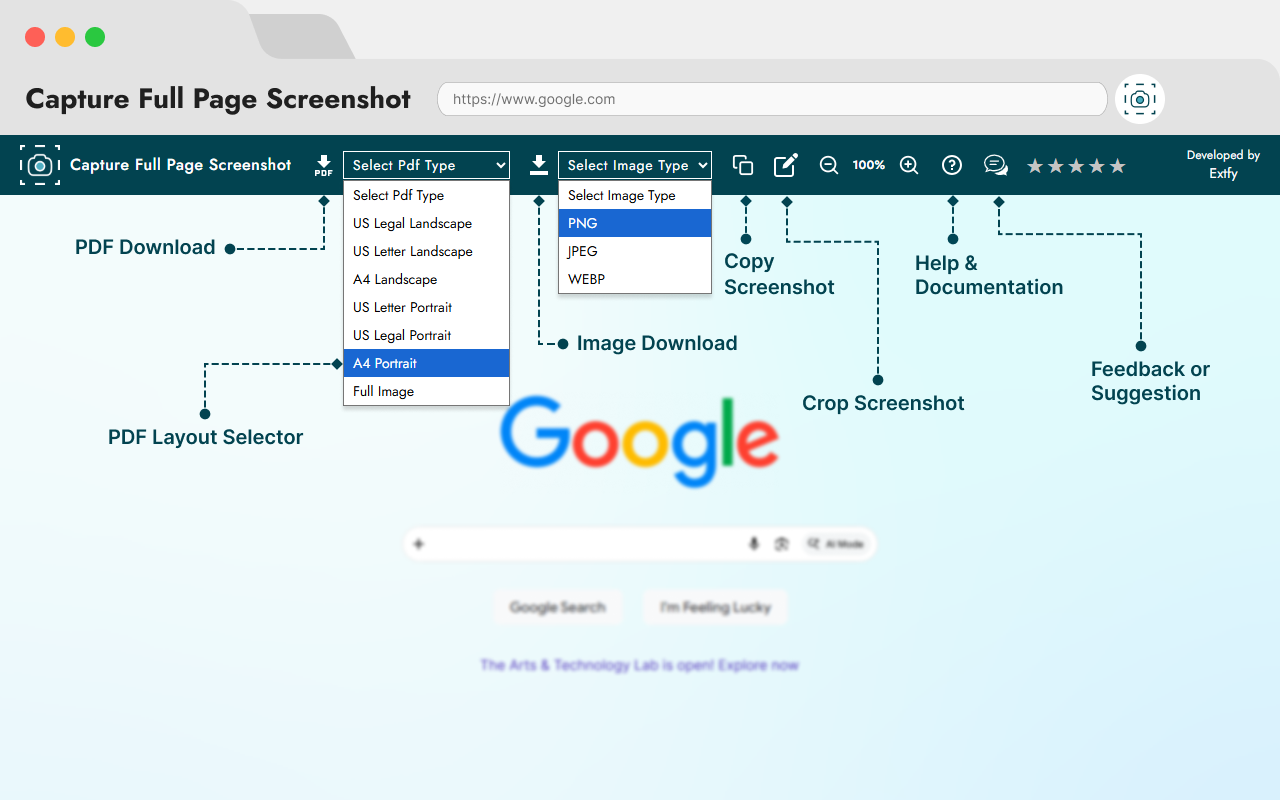1280x800 pixels.
Task: Click the camera logo in the dark toolbar
Action: tap(40, 165)
